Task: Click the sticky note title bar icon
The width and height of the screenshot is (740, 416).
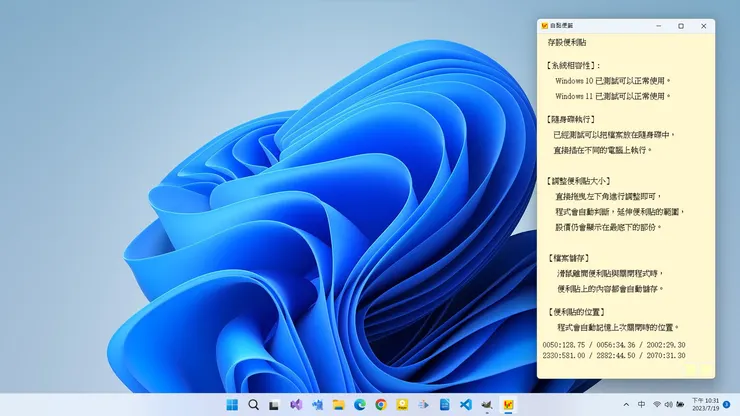Action: (545, 26)
